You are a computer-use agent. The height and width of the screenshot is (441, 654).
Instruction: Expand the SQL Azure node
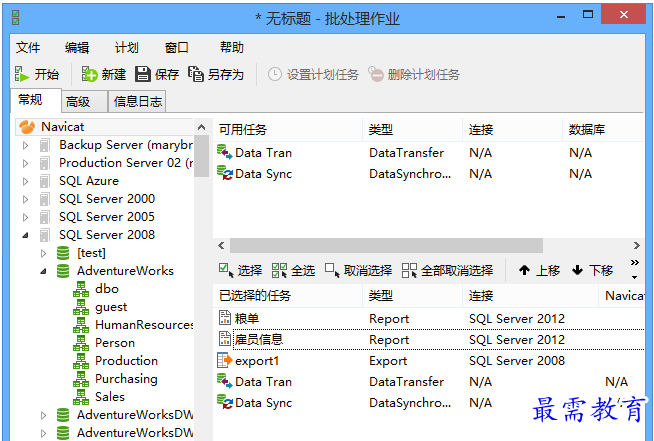[25, 181]
